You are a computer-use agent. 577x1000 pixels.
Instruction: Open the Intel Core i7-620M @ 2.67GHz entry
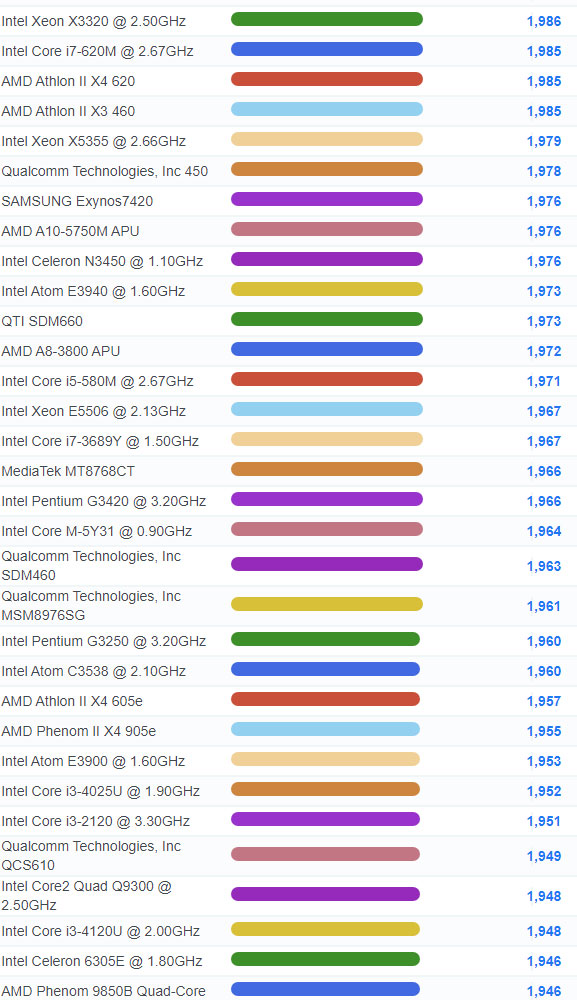[98, 51]
